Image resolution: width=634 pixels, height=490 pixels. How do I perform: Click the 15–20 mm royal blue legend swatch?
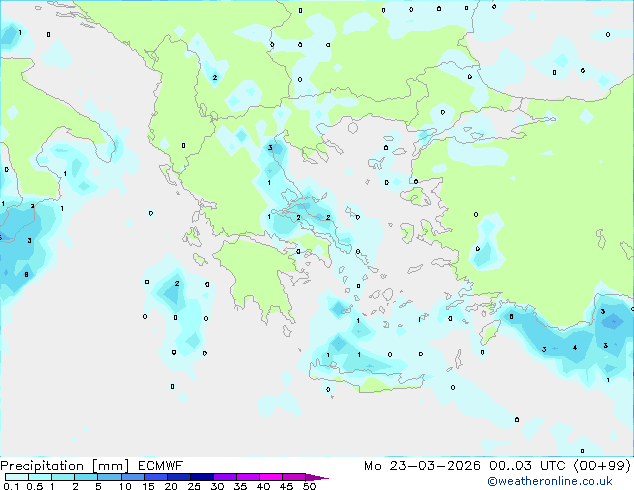click(x=156, y=477)
